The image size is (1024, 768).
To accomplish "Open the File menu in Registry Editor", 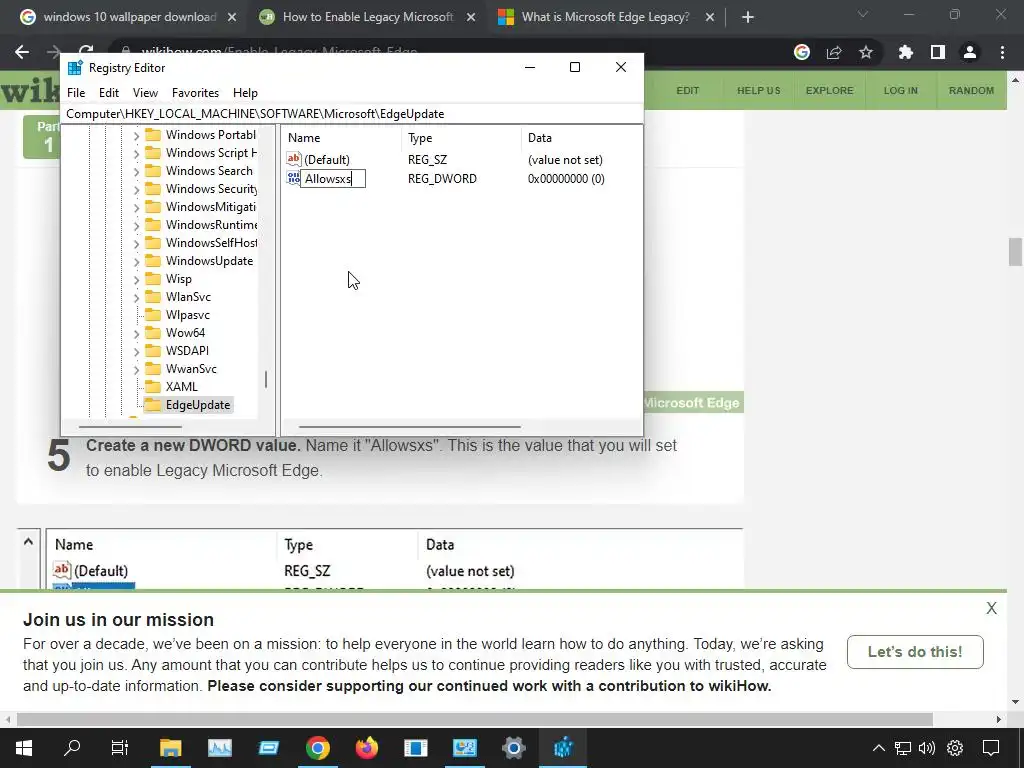I will click(76, 93).
